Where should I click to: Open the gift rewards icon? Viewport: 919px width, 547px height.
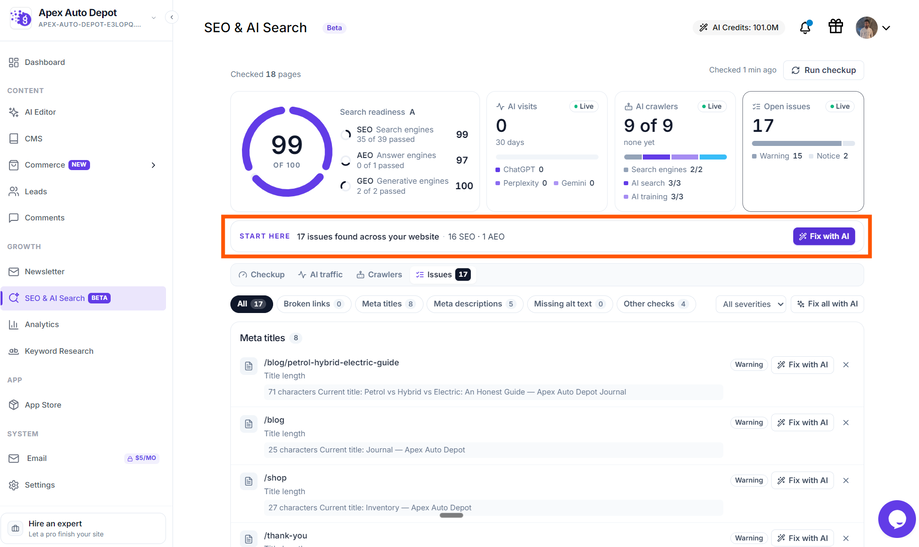click(x=835, y=26)
